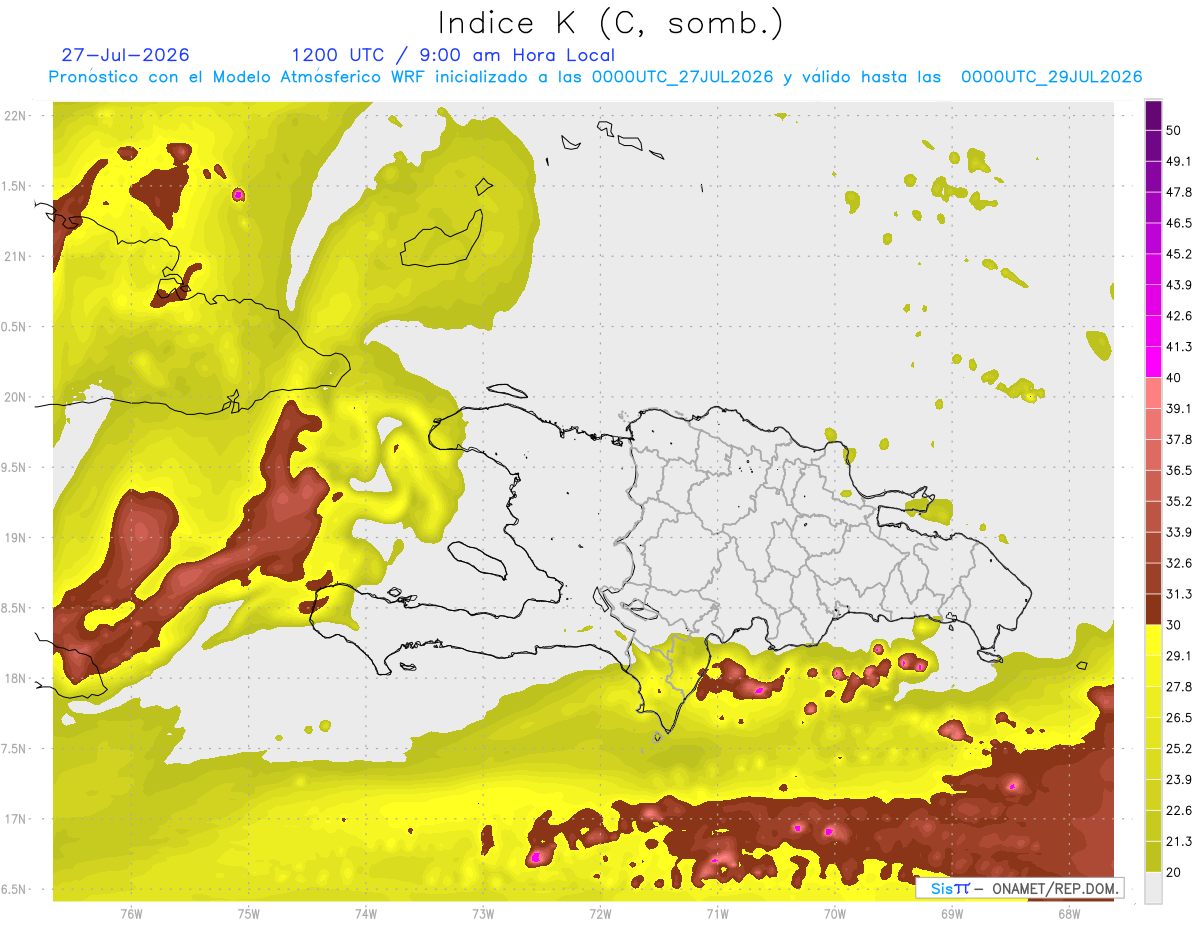
Task: Click the color bar value '50'
Action: tap(1175, 130)
